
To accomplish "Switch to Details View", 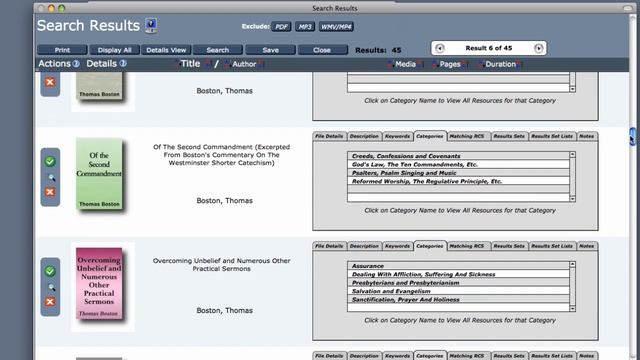I will pyautogui.click(x=166, y=50).
